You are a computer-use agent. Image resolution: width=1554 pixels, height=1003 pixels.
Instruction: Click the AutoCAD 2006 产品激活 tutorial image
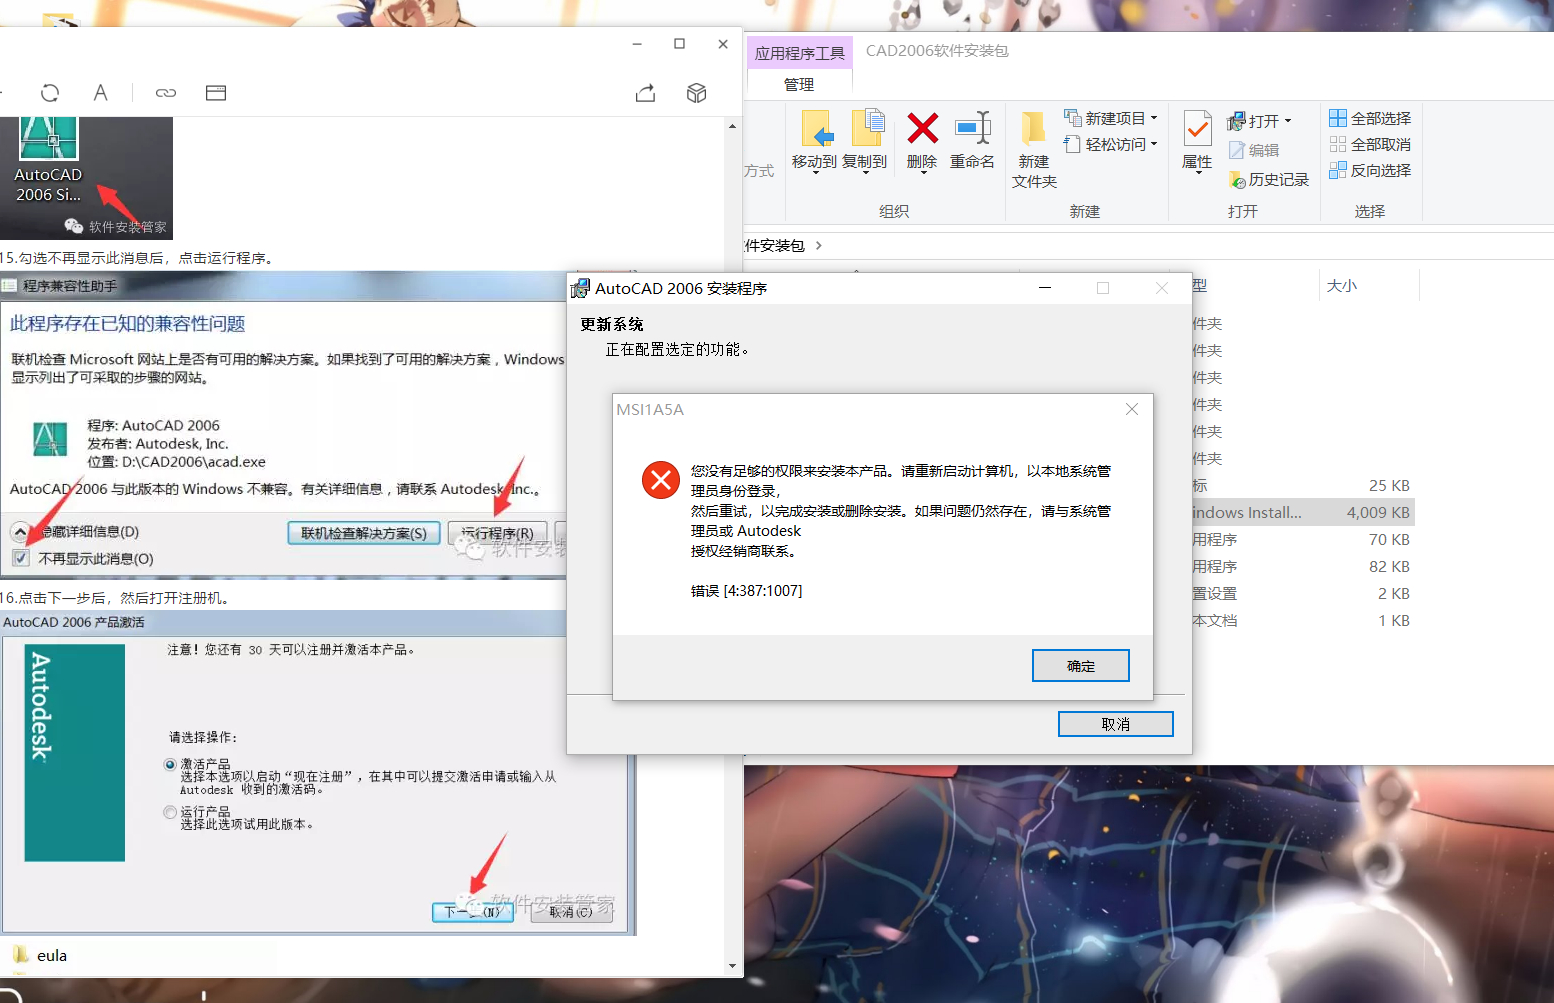click(x=318, y=773)
